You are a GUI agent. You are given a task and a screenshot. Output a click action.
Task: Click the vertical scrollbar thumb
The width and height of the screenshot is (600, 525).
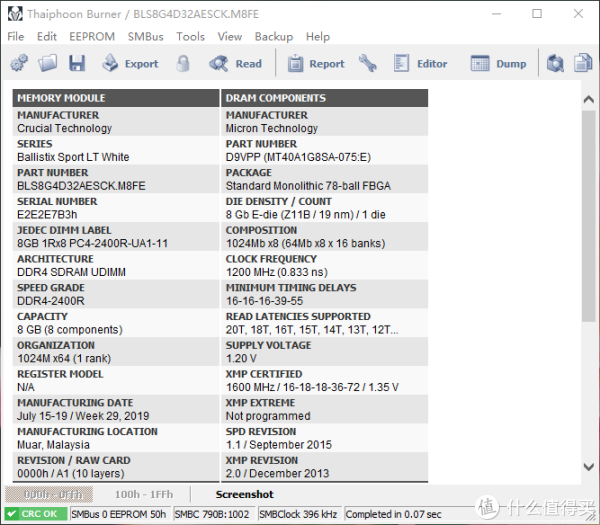coord(589,216)
